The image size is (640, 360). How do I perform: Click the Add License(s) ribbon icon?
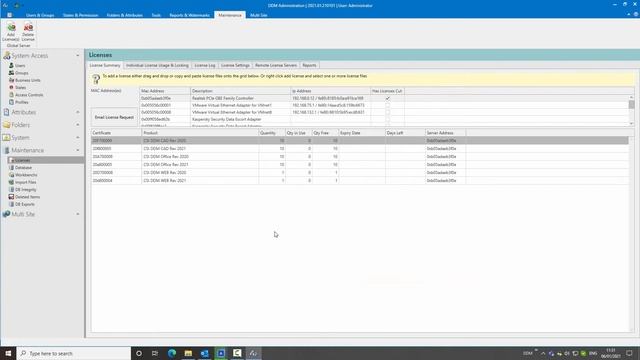(11, 31)
